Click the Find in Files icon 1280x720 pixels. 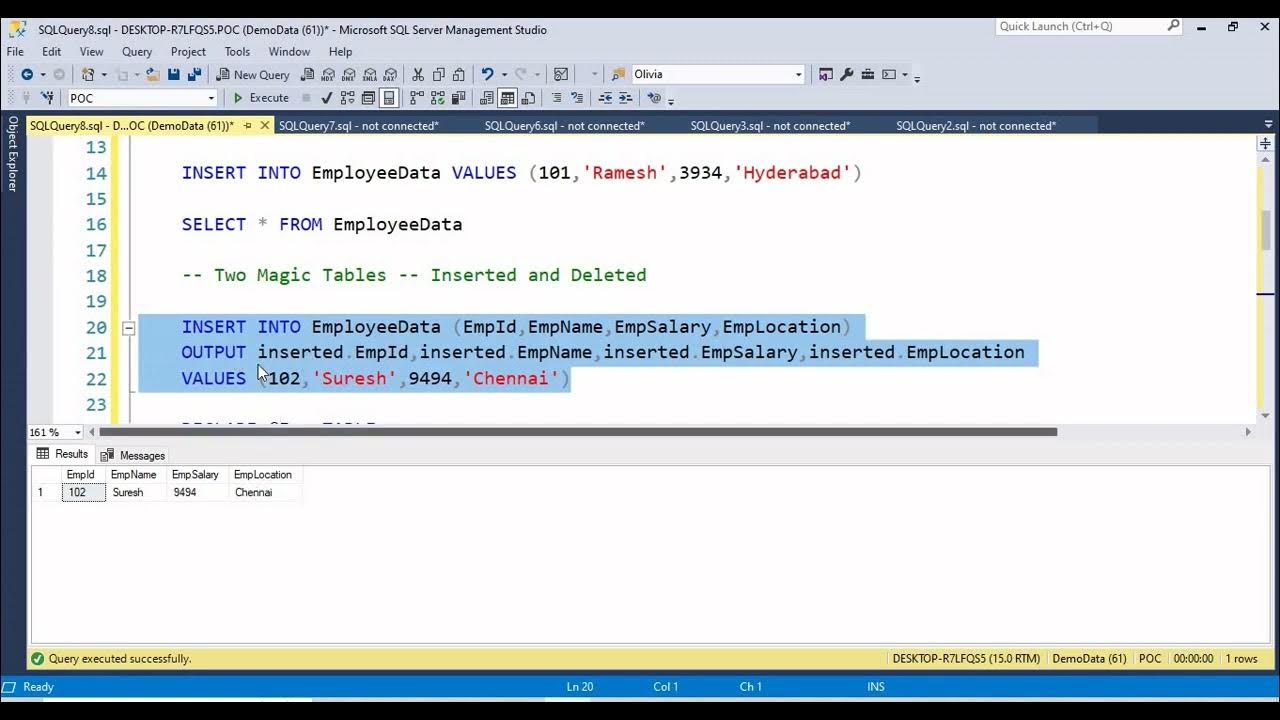(x=617, y=74)
